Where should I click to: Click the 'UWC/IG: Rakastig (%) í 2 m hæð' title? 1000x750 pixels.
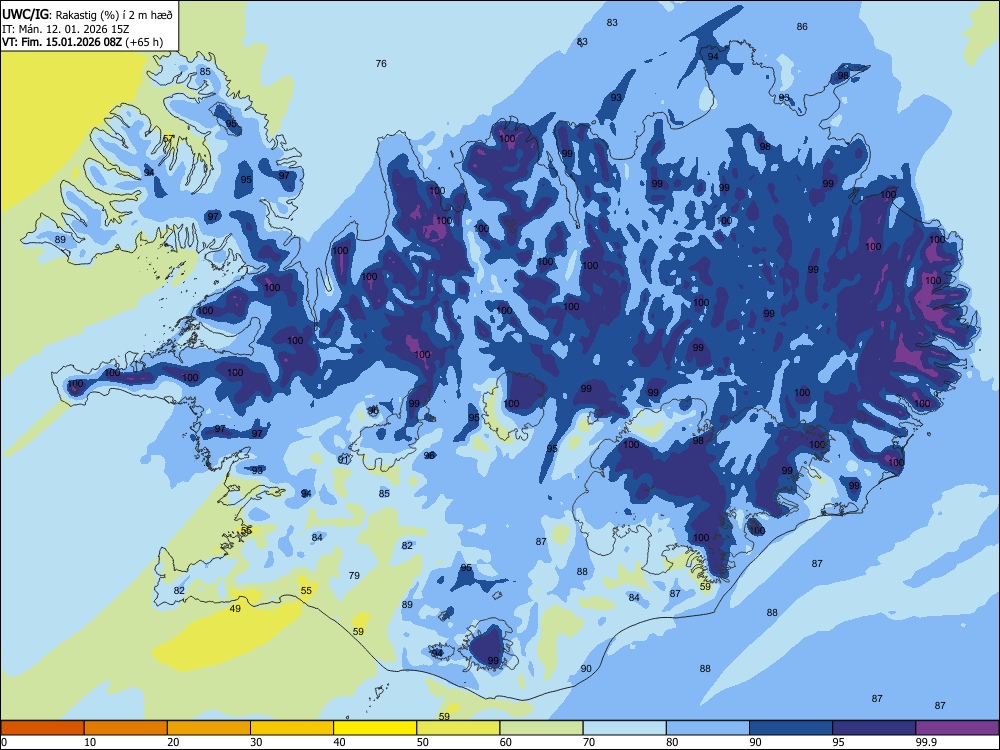pyautogui.click(x=87, y=15)
